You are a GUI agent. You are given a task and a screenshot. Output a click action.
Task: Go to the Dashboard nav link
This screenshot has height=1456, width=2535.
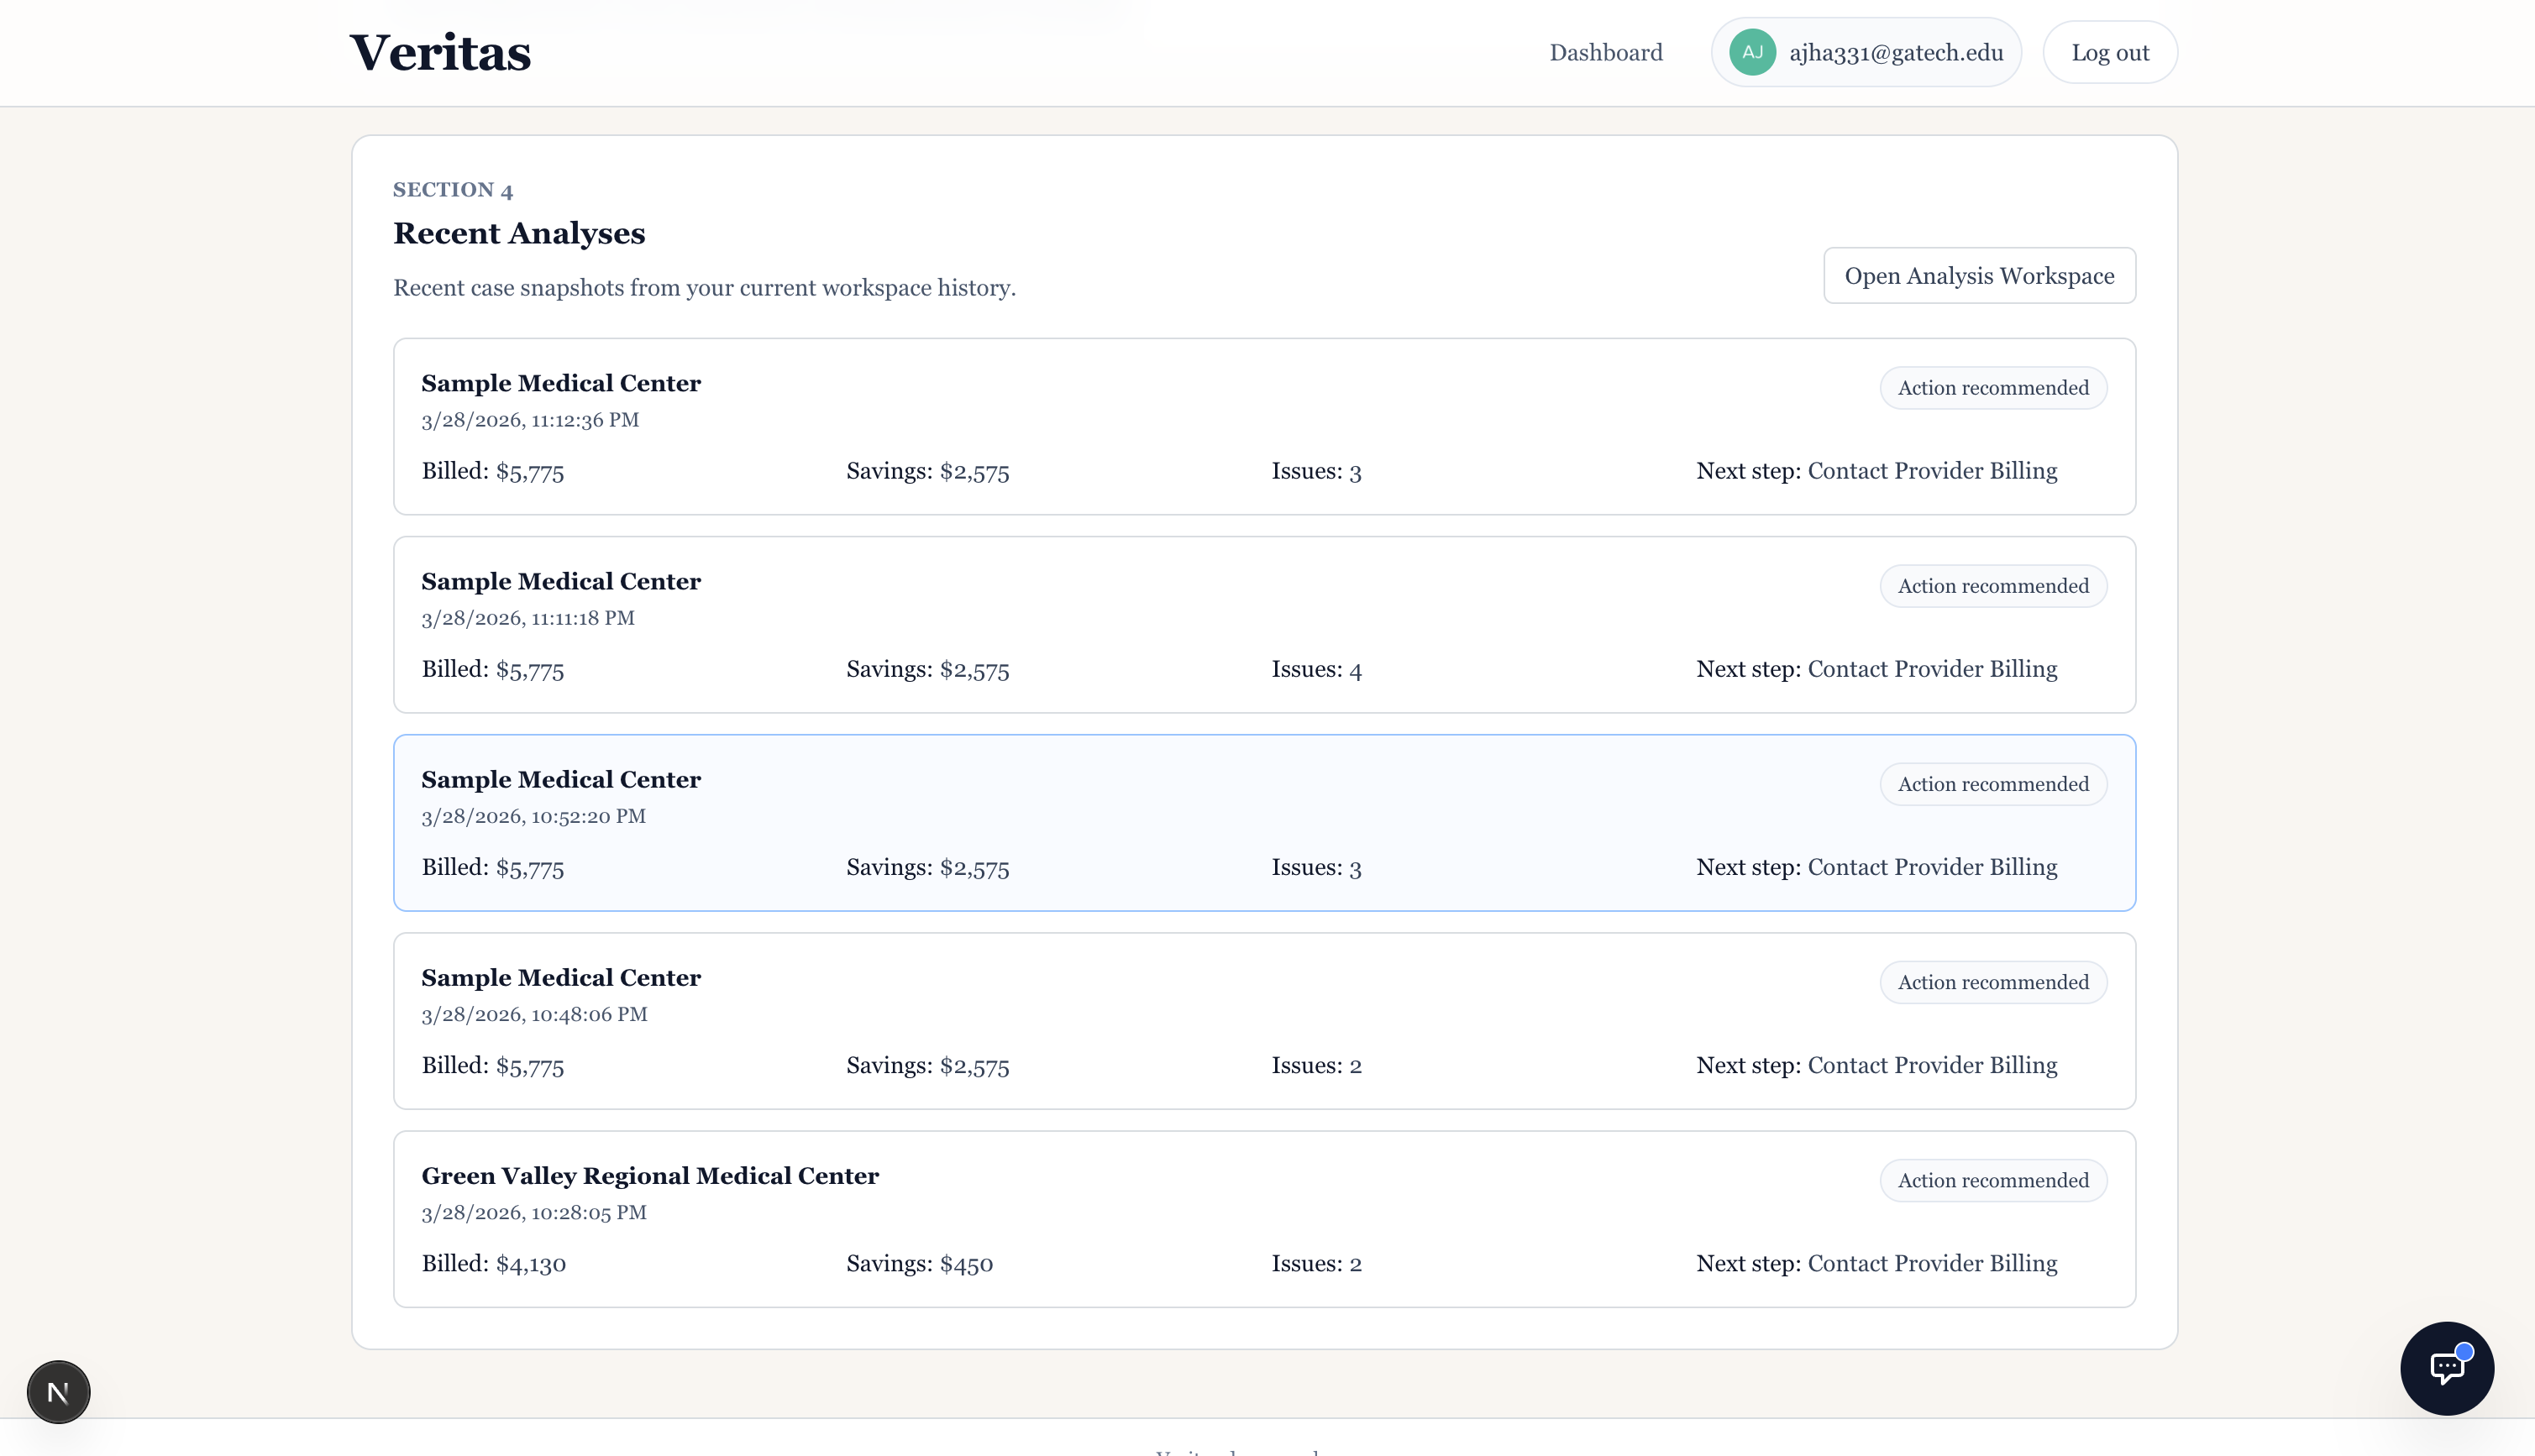coord(1605,53)
